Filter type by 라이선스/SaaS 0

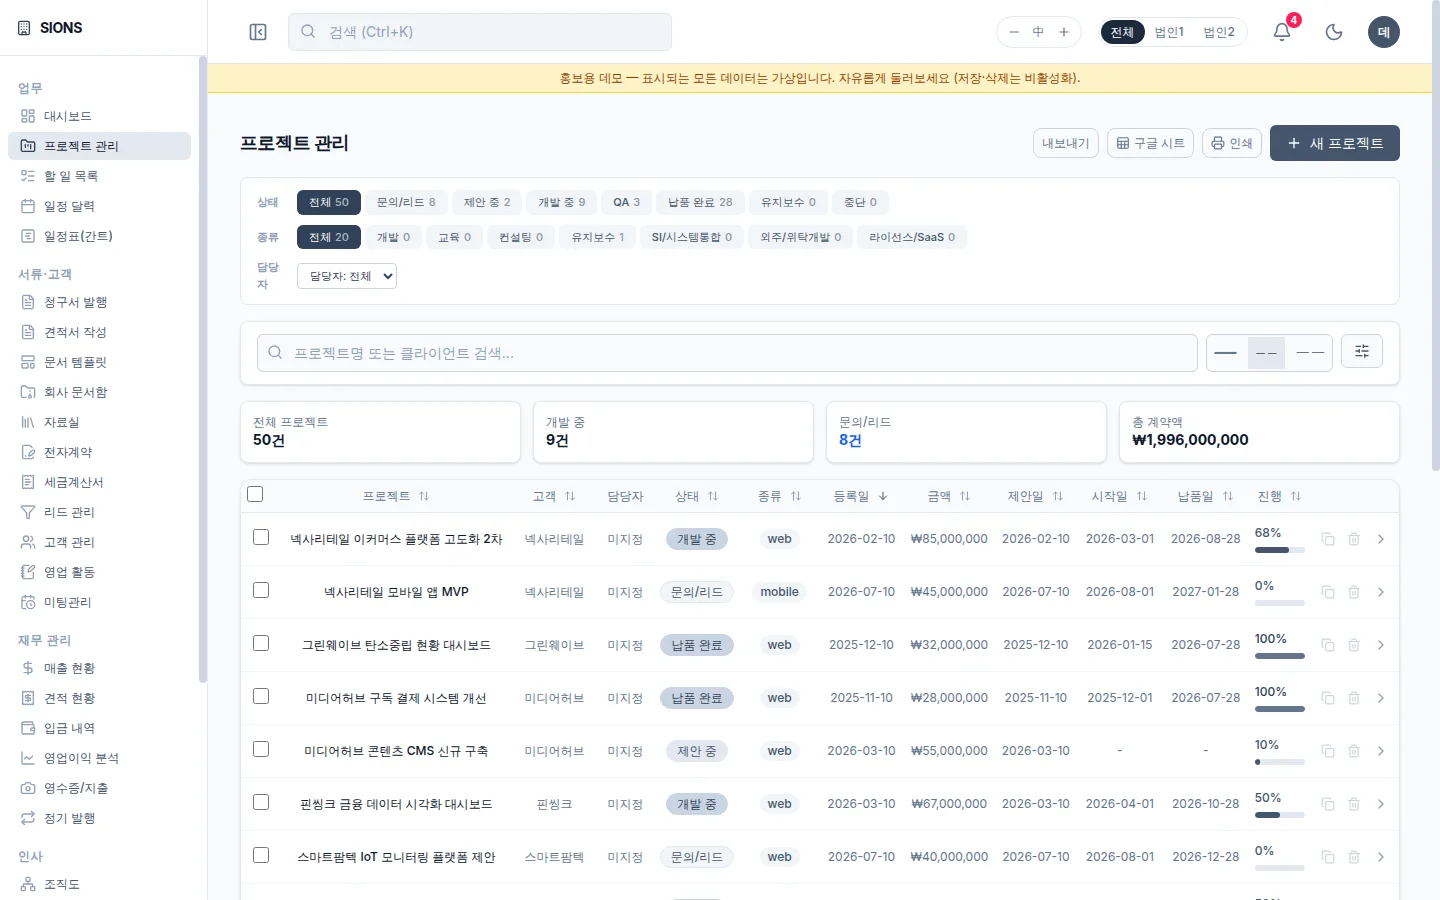[912, 237]
